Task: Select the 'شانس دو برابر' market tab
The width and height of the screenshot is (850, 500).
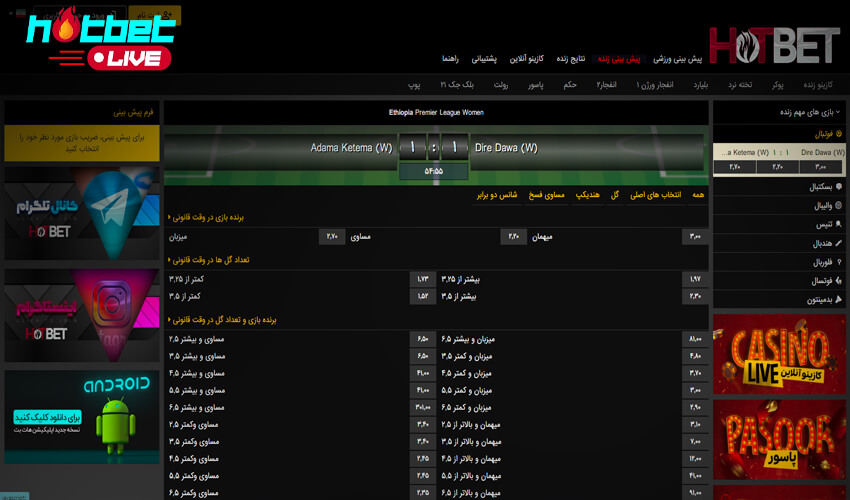Action: click(495, 194)
